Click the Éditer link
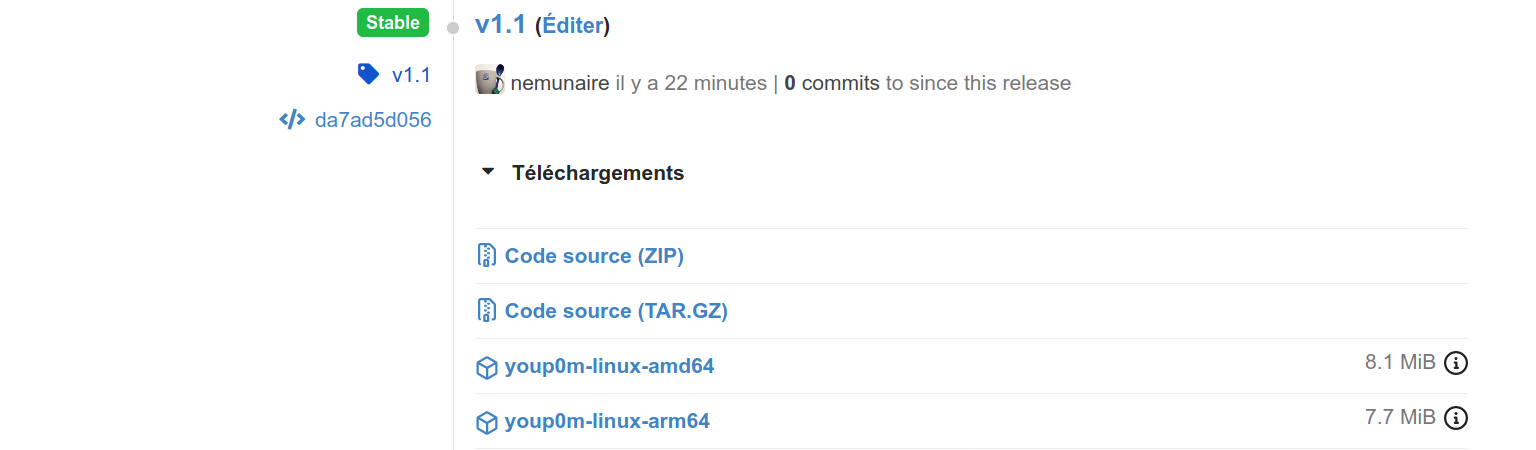The image size is (1536, 450). (573, 26)
